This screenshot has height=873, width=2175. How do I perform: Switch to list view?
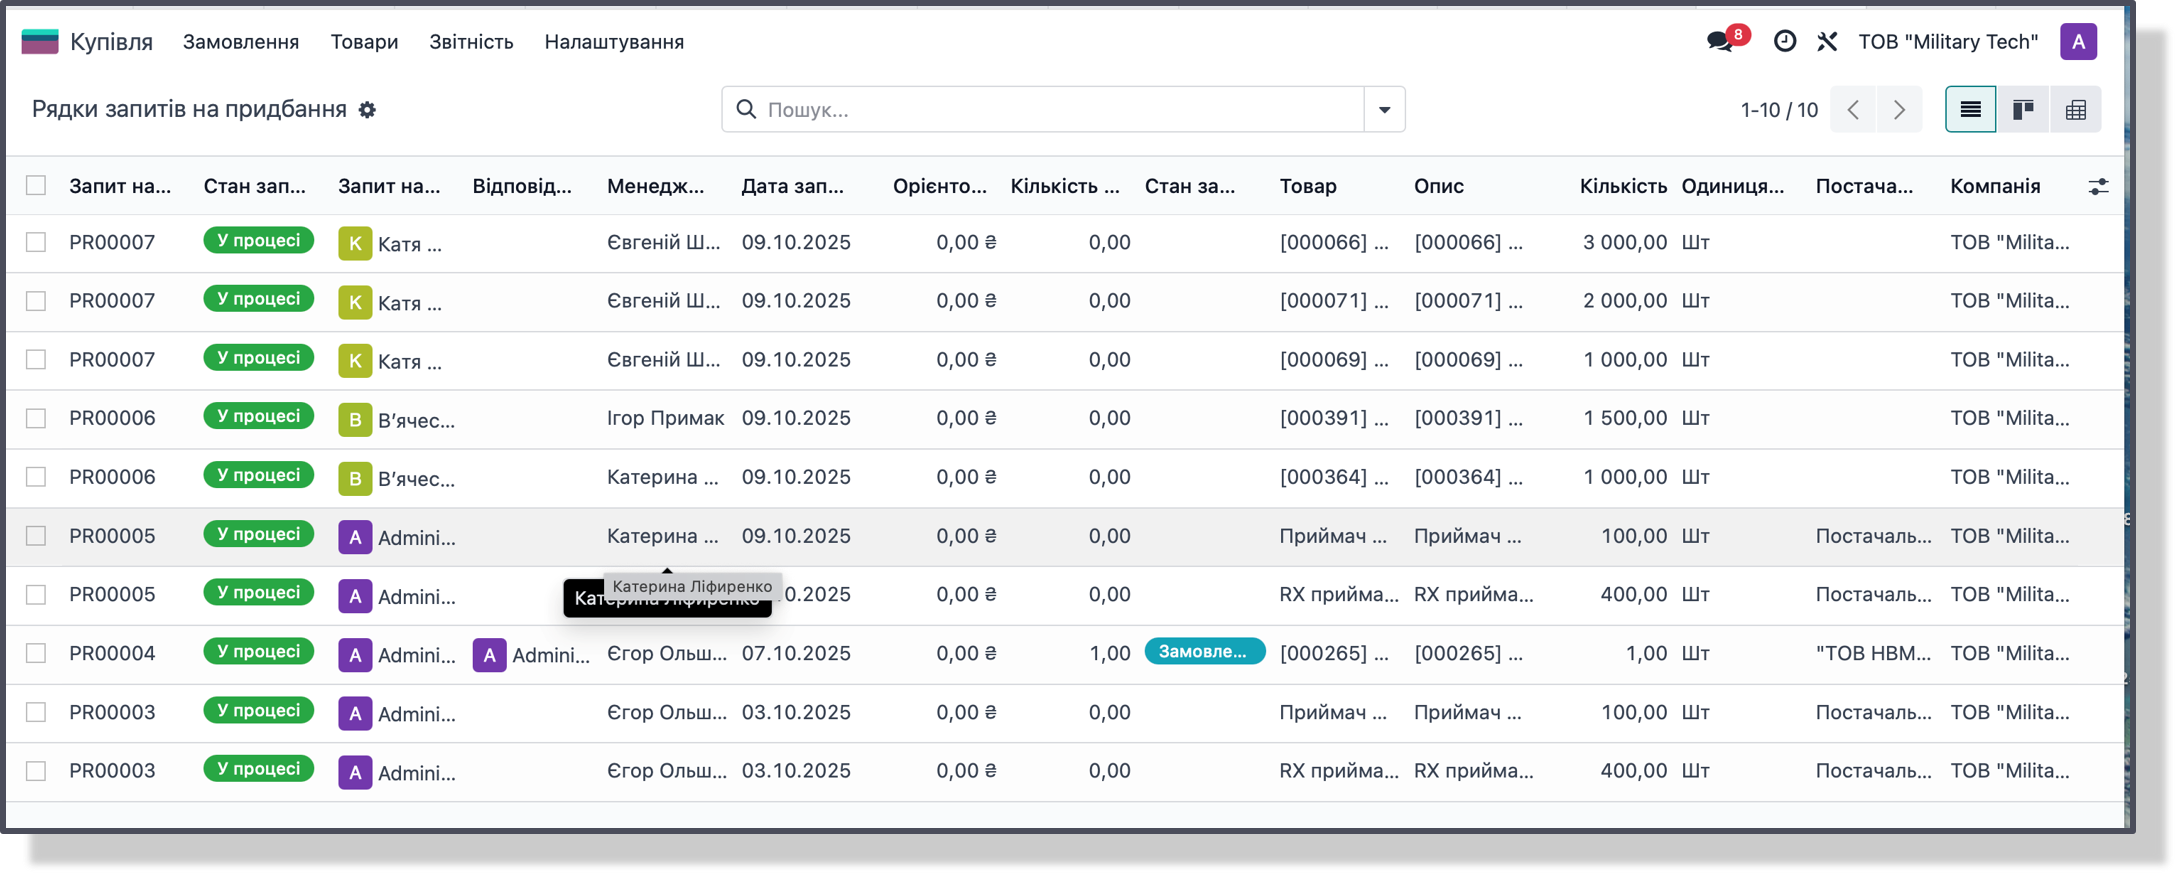[x=1970, y=109]
